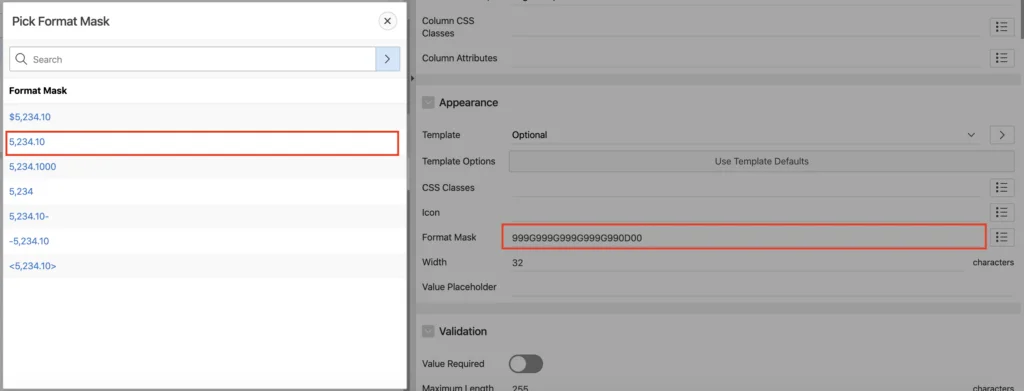
Task: Submit search with the arrow button
Action: [387, 59]
